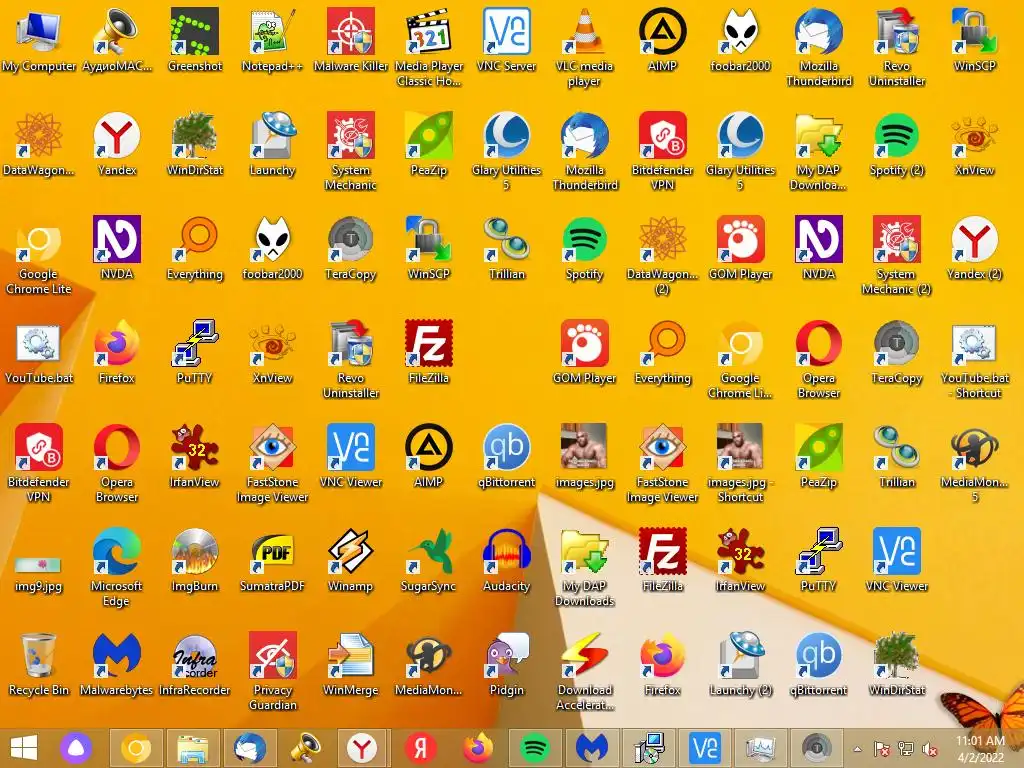The height and width of the screenshot is (768, 1024).
Task: Select the Yandex (2) desktop icon
Action: pyautogui.click(x=974, y=249)
